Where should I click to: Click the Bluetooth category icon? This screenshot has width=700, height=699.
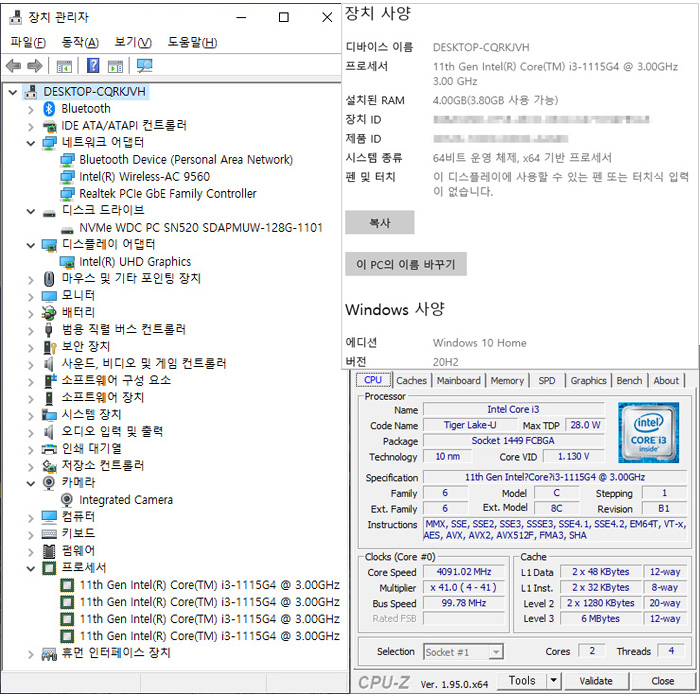tap(49, 108)
